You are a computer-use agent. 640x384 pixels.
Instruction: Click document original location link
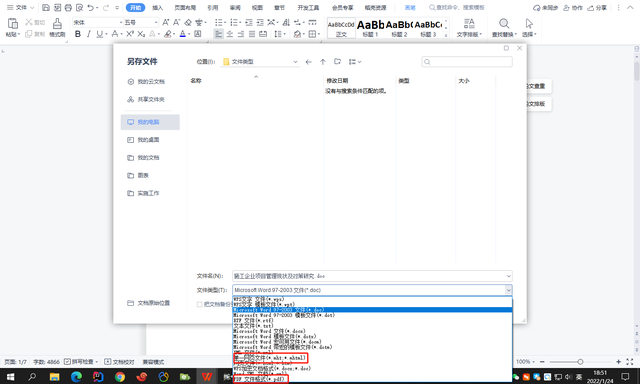(x=149, y=303)
